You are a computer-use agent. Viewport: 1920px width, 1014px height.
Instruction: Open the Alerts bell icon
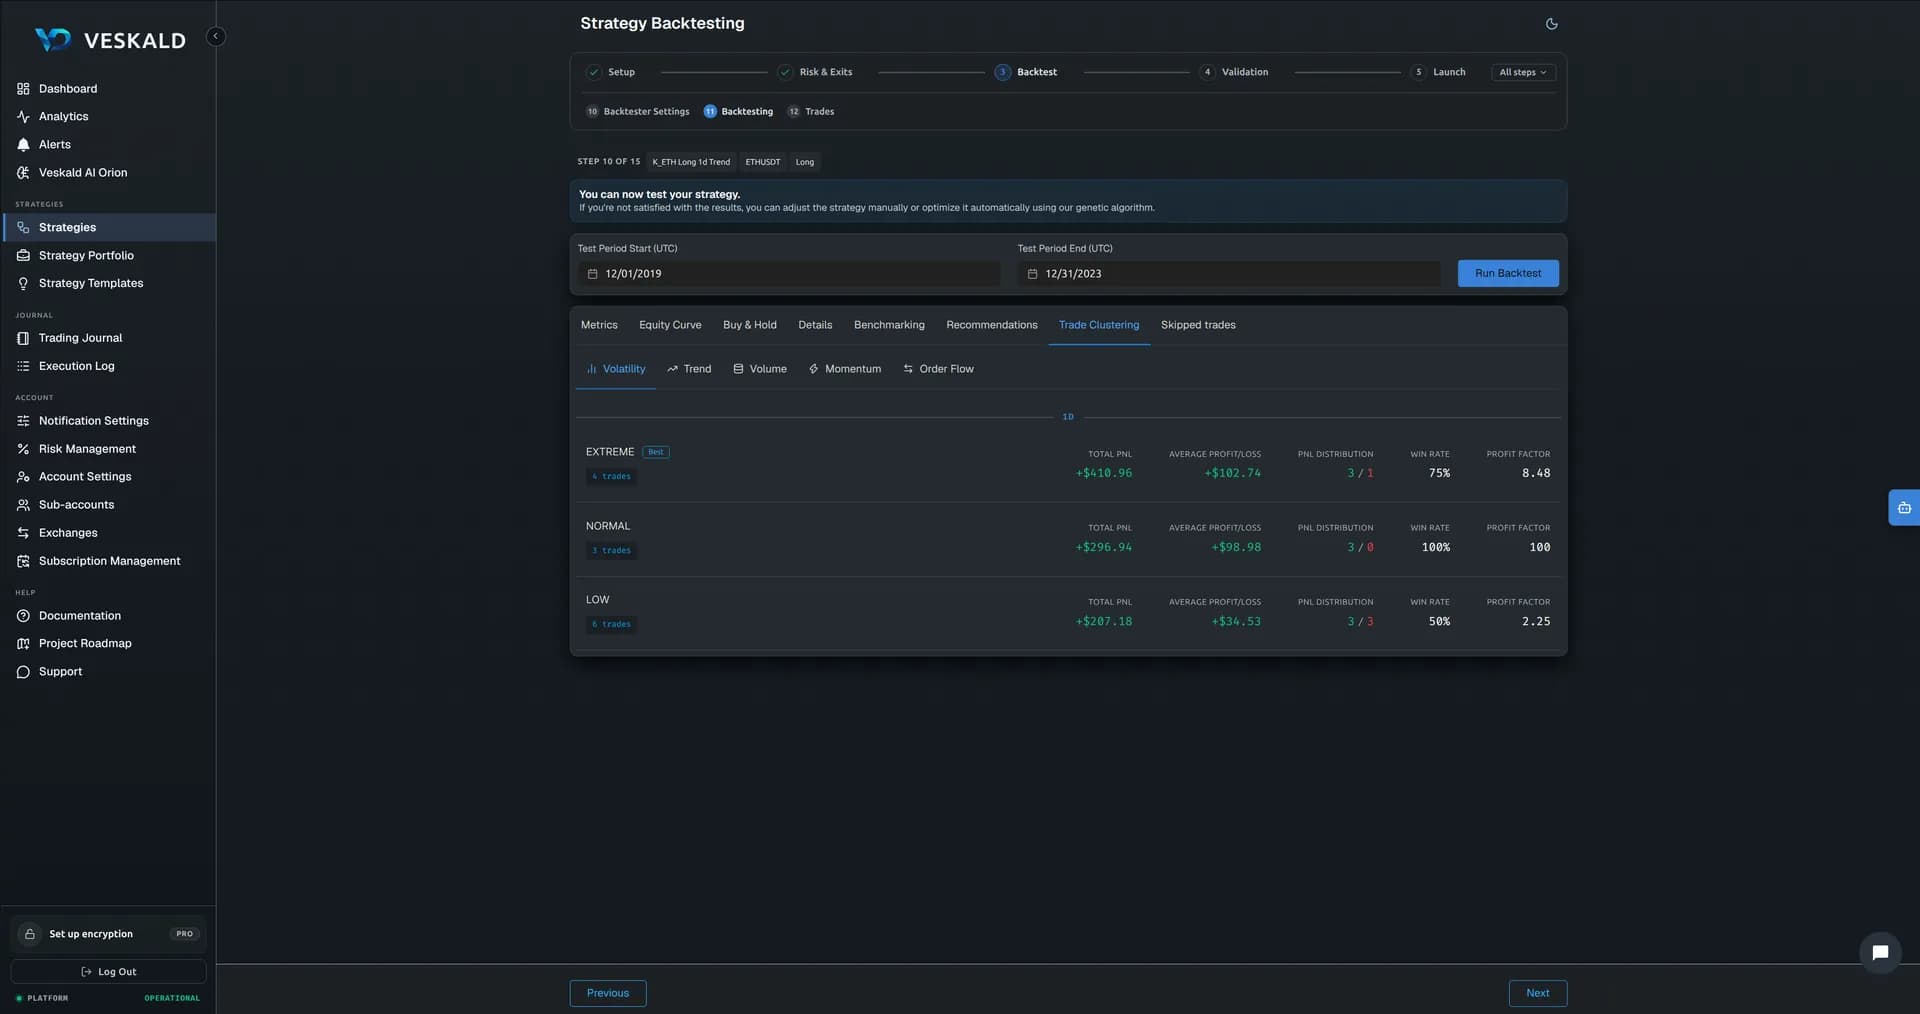(23, 145)
